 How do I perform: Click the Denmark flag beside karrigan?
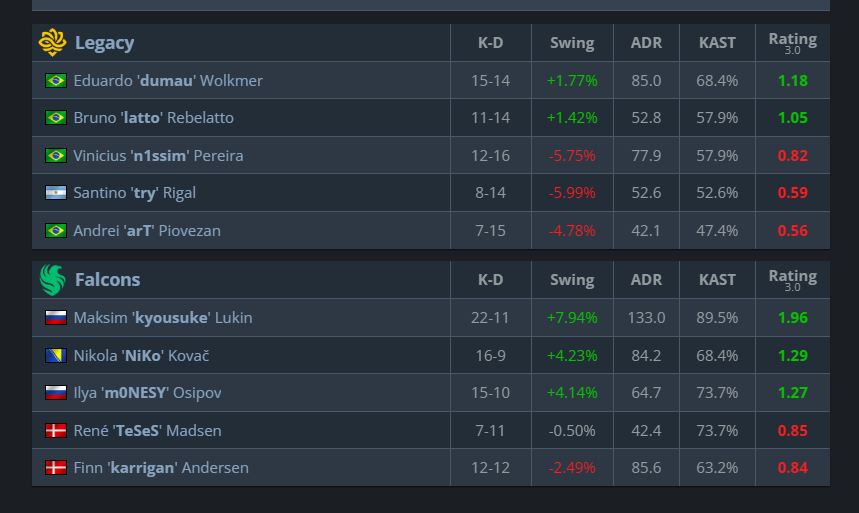(56, 468)
